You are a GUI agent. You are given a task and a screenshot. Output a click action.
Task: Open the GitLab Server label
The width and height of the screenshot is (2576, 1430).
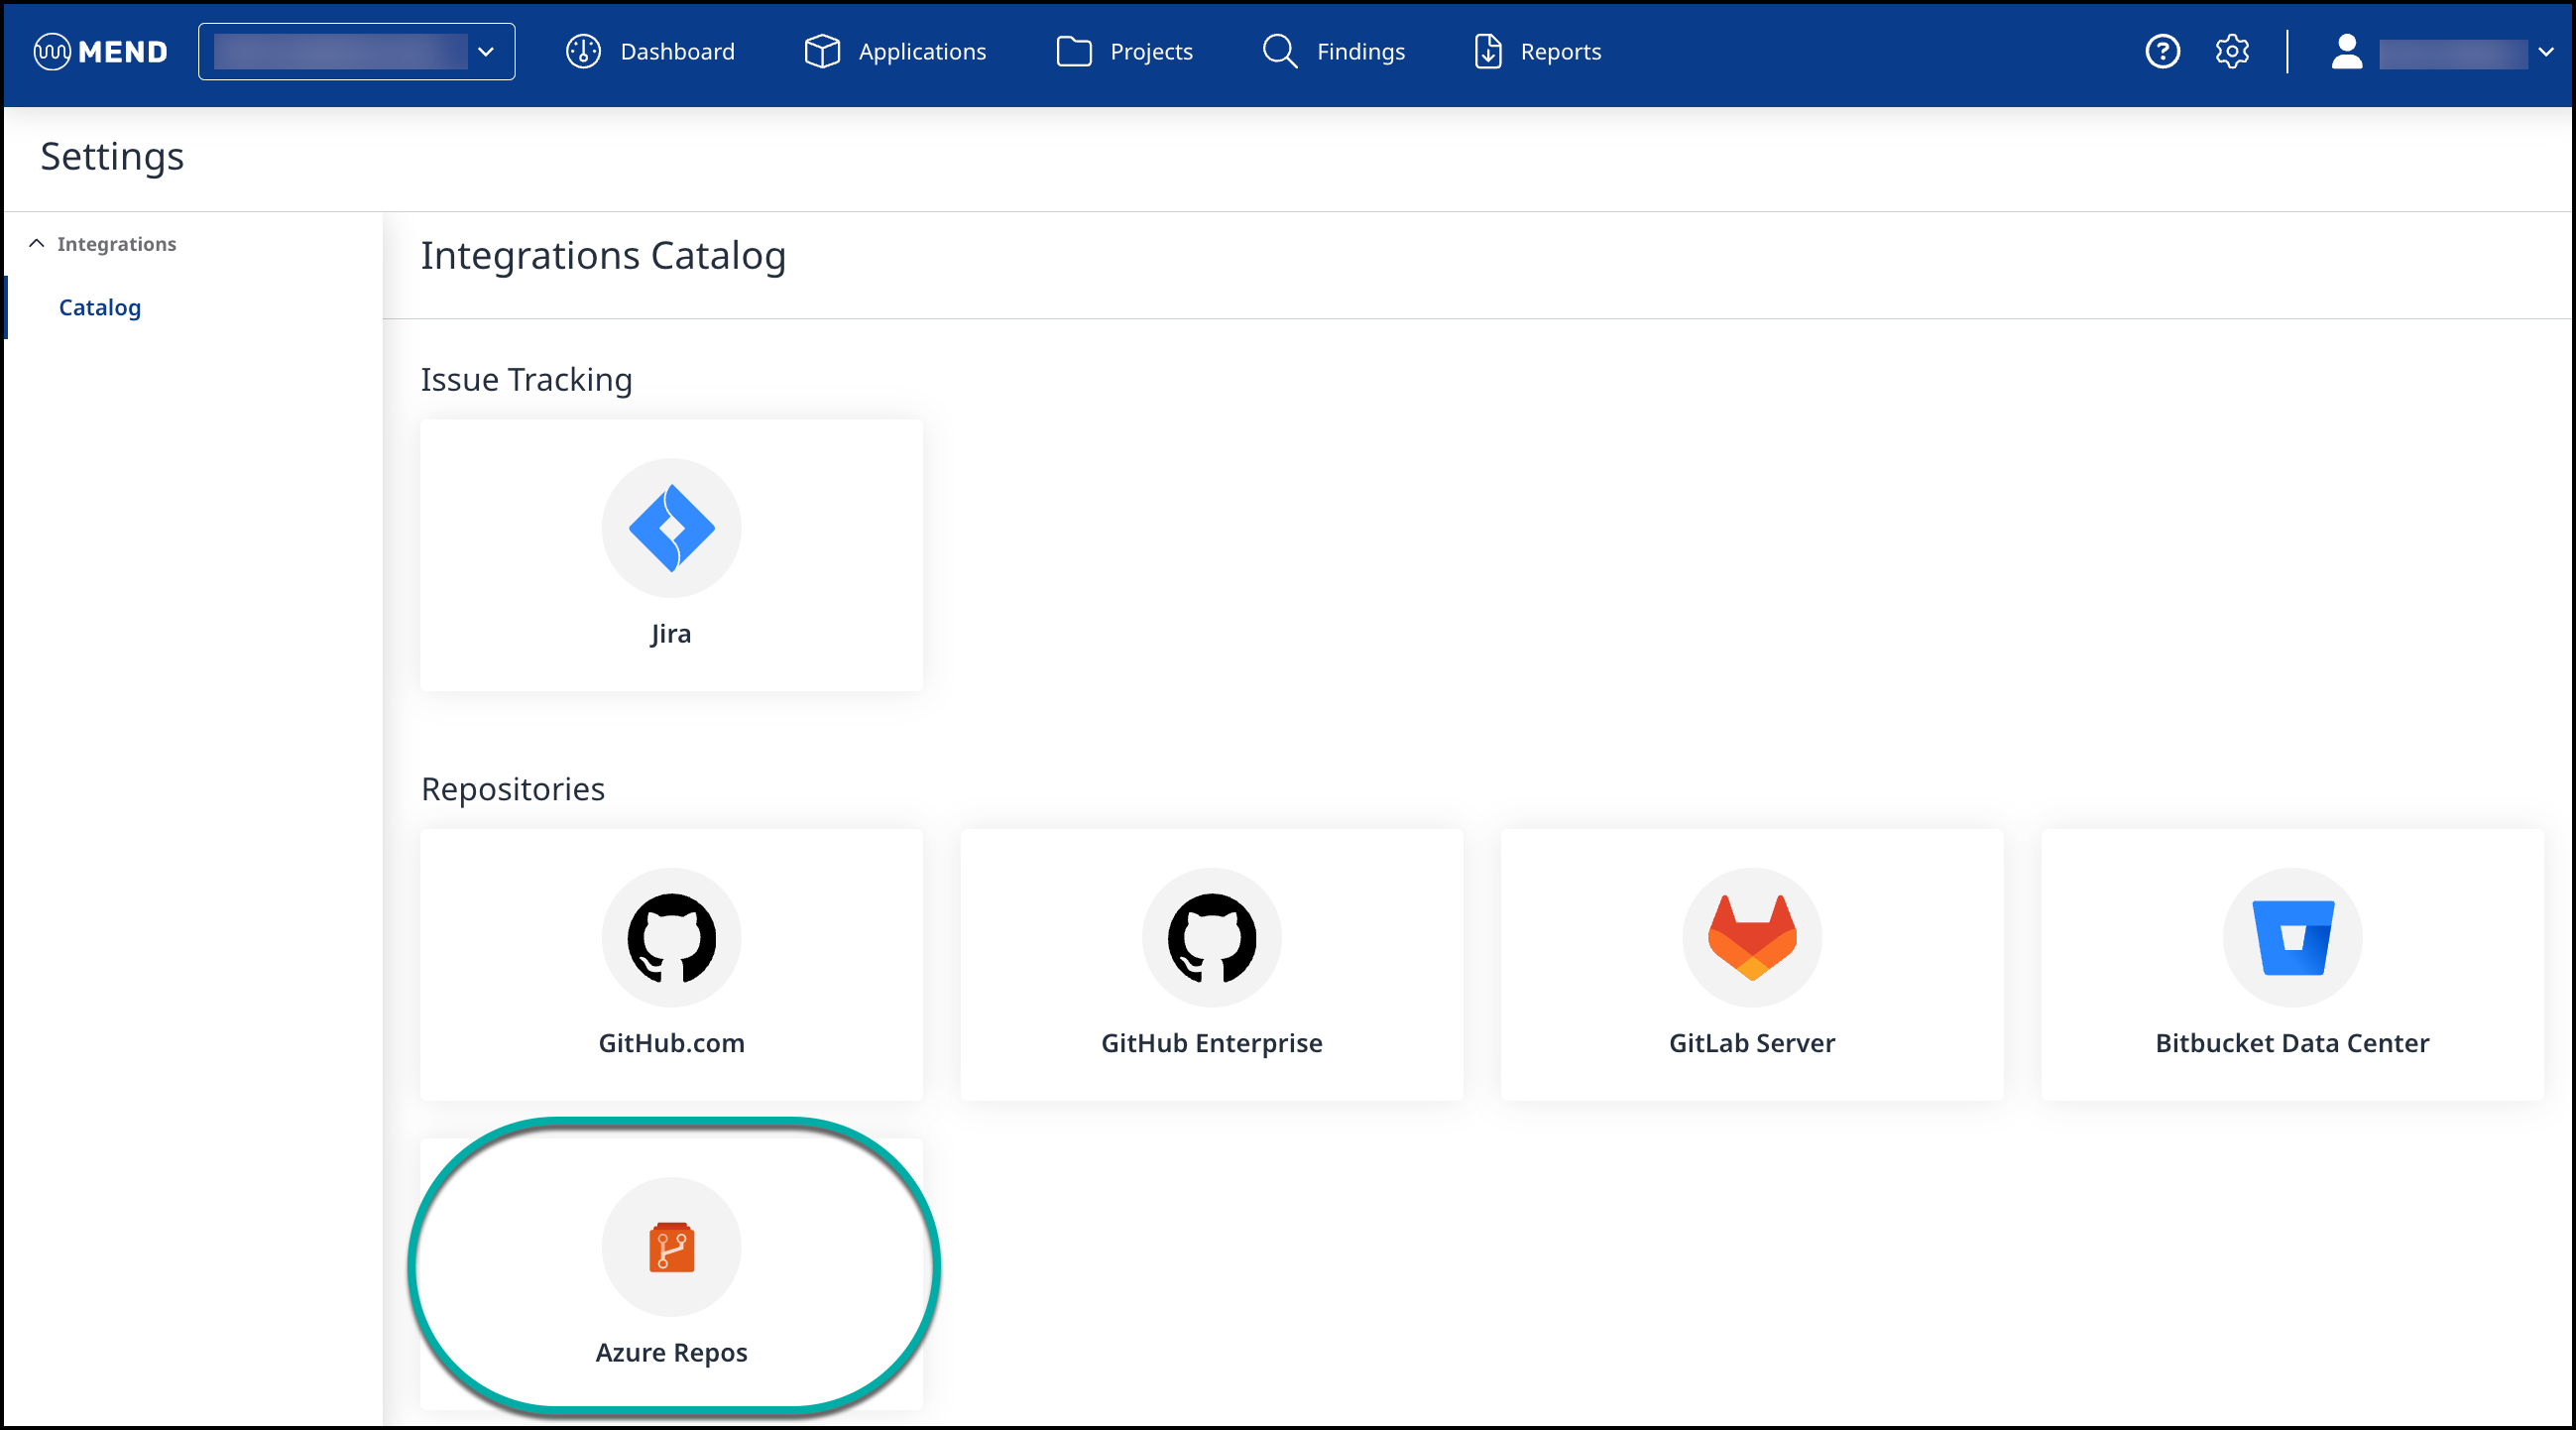click(1752, 1043)
